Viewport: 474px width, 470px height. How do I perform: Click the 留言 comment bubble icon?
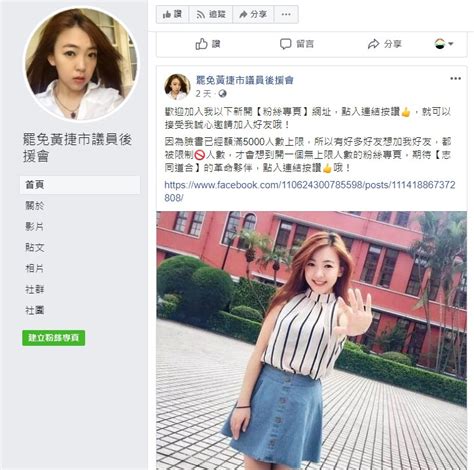(285, 44)
